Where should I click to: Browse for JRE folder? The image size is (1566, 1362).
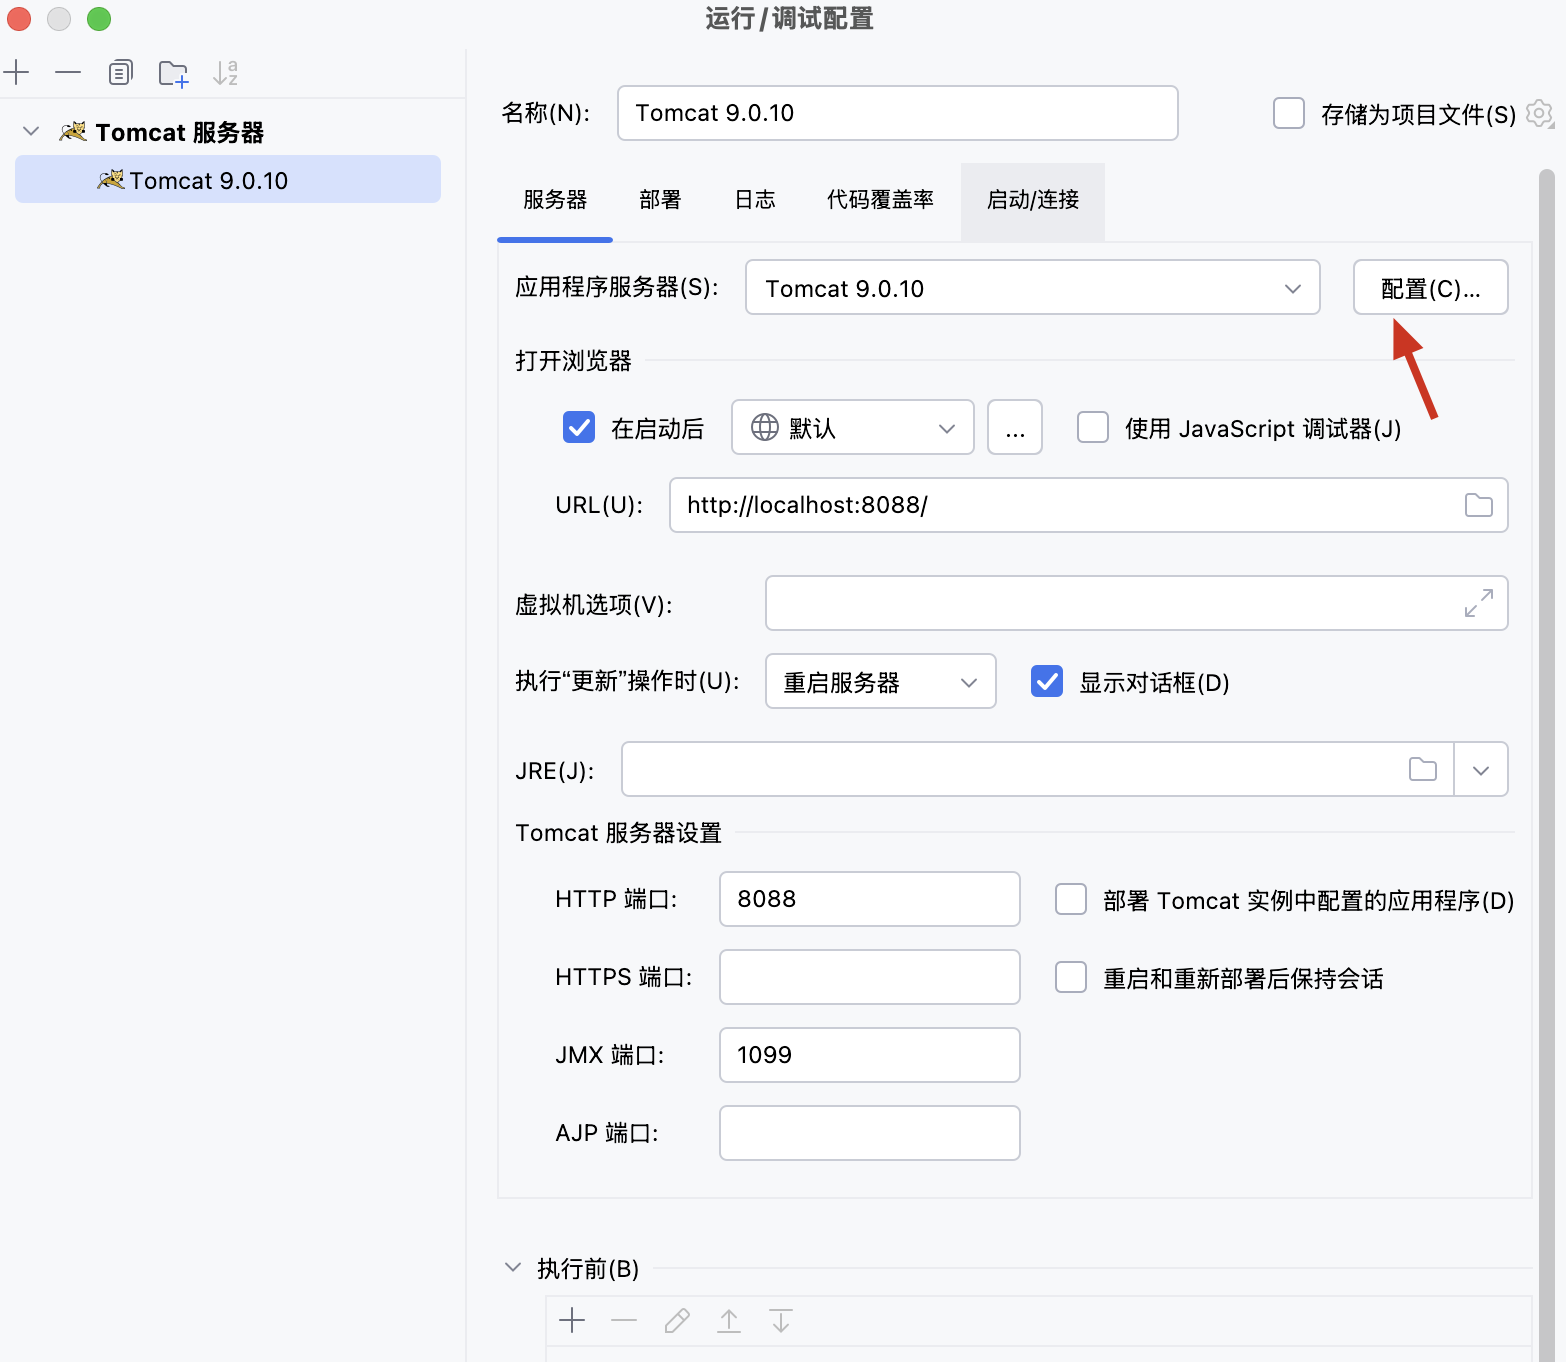[x=1422, y=769]
